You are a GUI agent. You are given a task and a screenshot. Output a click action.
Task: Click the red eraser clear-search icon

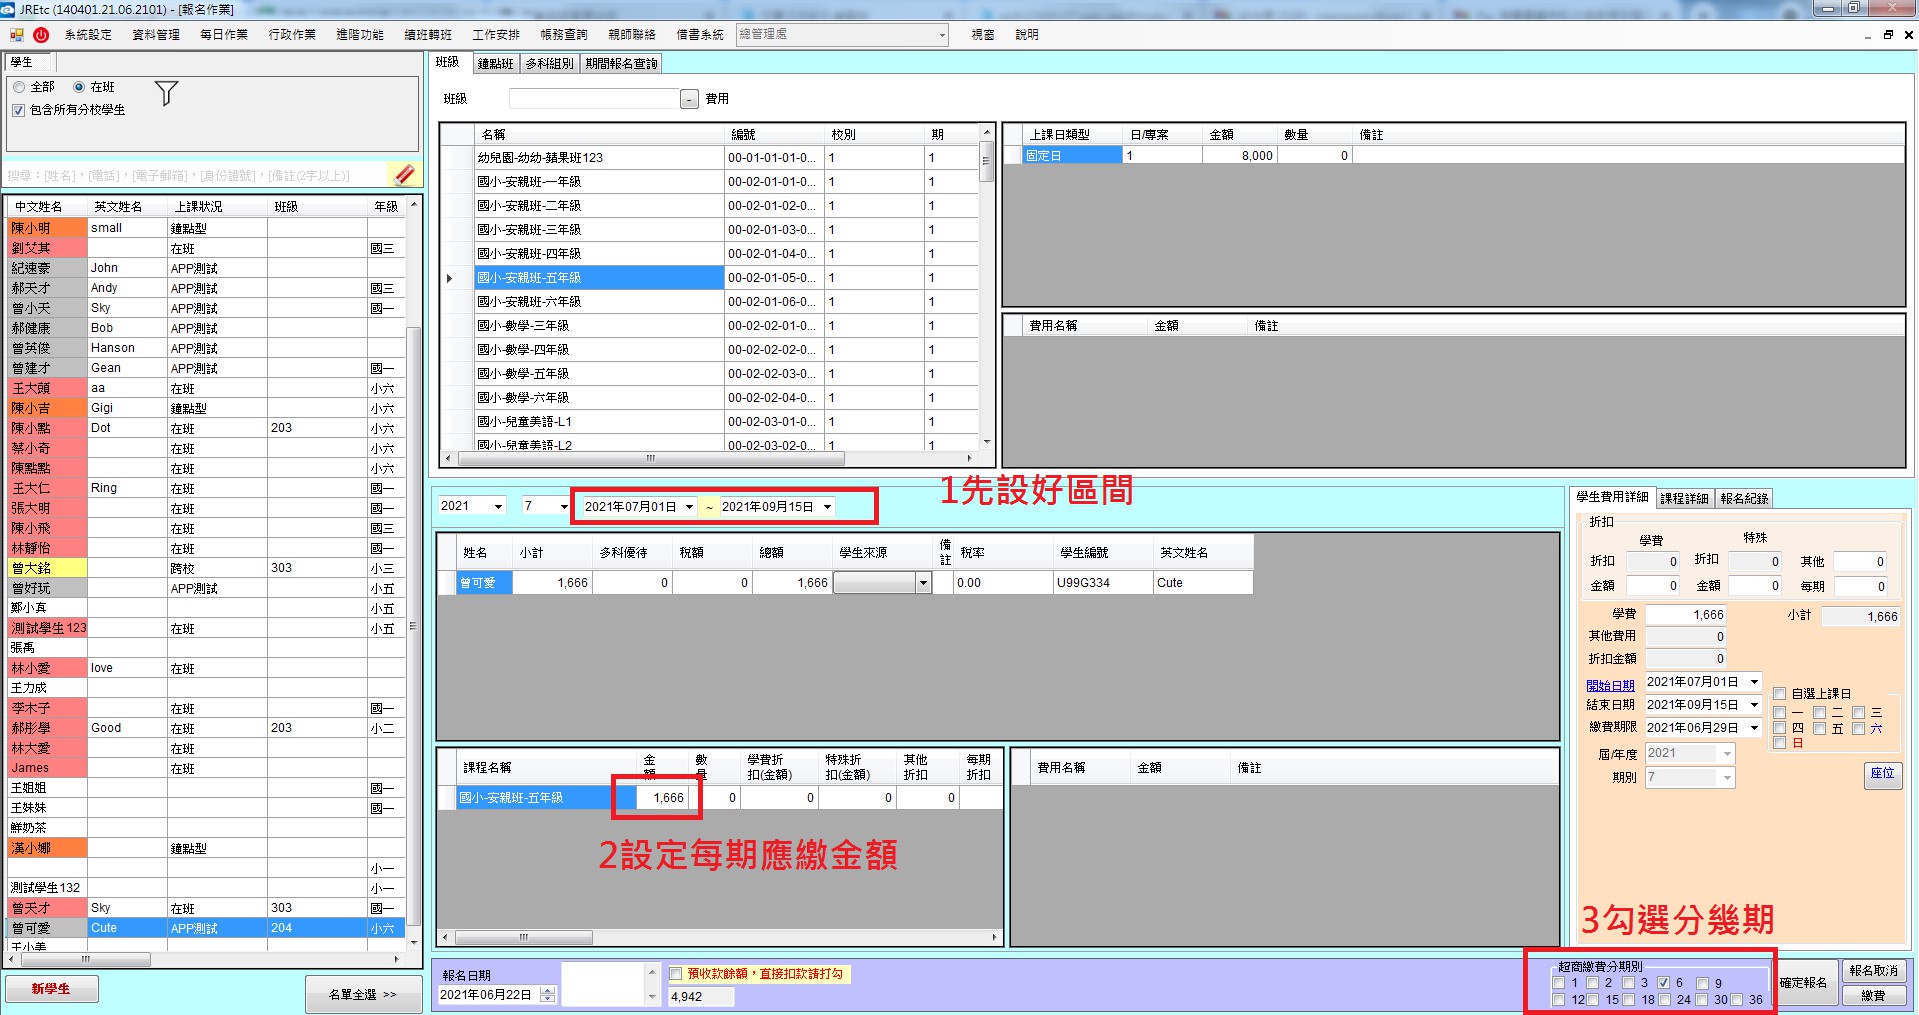coord(404,175)
